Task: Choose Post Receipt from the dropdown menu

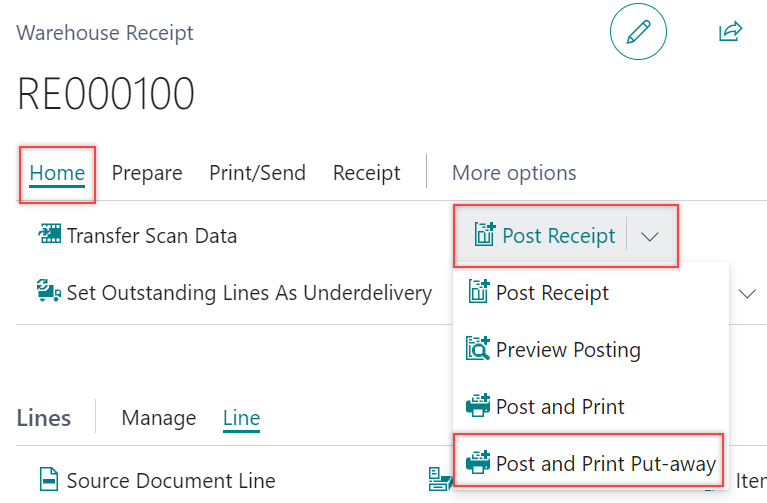Action: [x=552, y=293]
